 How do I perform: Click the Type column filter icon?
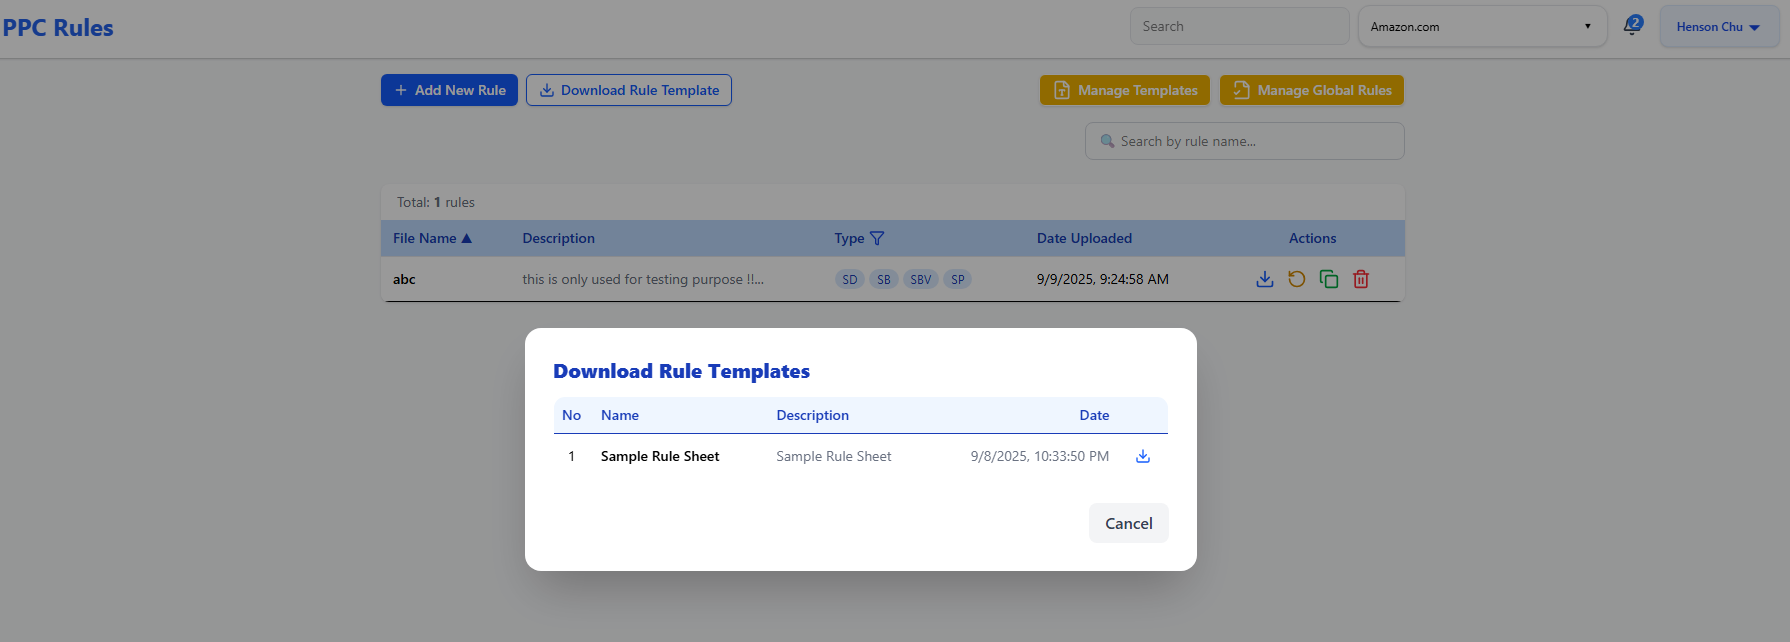coord(877,238)
